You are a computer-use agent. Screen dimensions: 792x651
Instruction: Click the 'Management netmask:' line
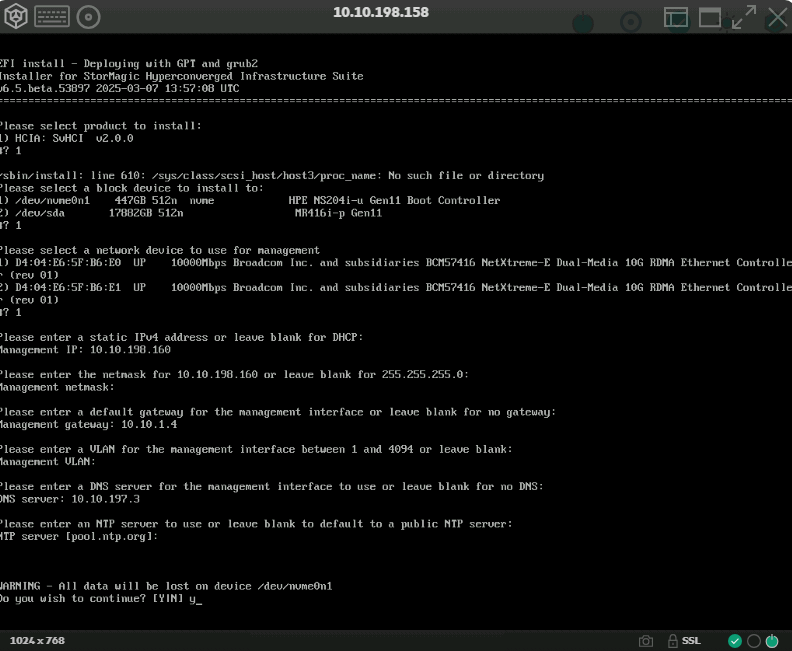click(58, 387)
